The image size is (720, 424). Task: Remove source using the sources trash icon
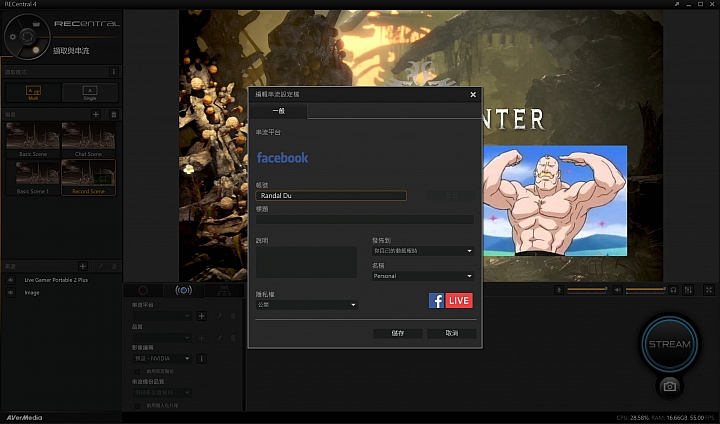coord(114,266)
